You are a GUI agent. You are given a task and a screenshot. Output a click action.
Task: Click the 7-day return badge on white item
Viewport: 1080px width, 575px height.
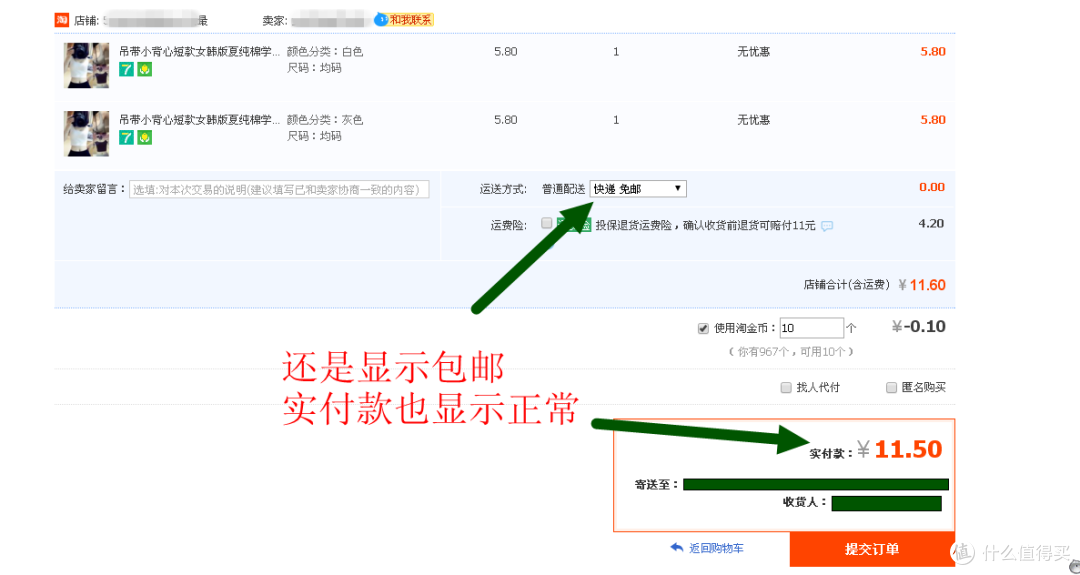pos(126,69)
